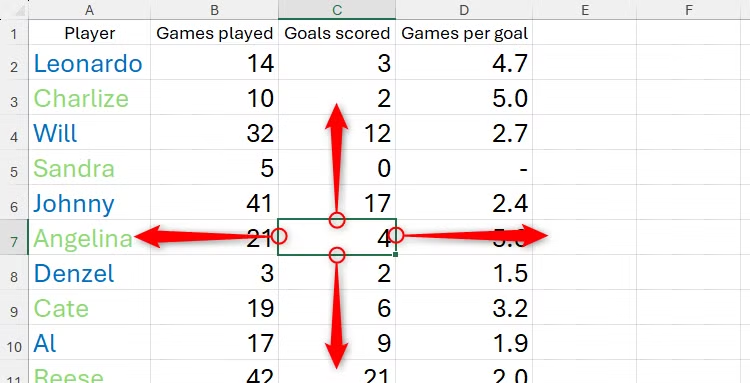Image resolution: width=750 pixels, height=383 pixels.
Task: Click the select-all corner box
Action: tap(14, 10)
